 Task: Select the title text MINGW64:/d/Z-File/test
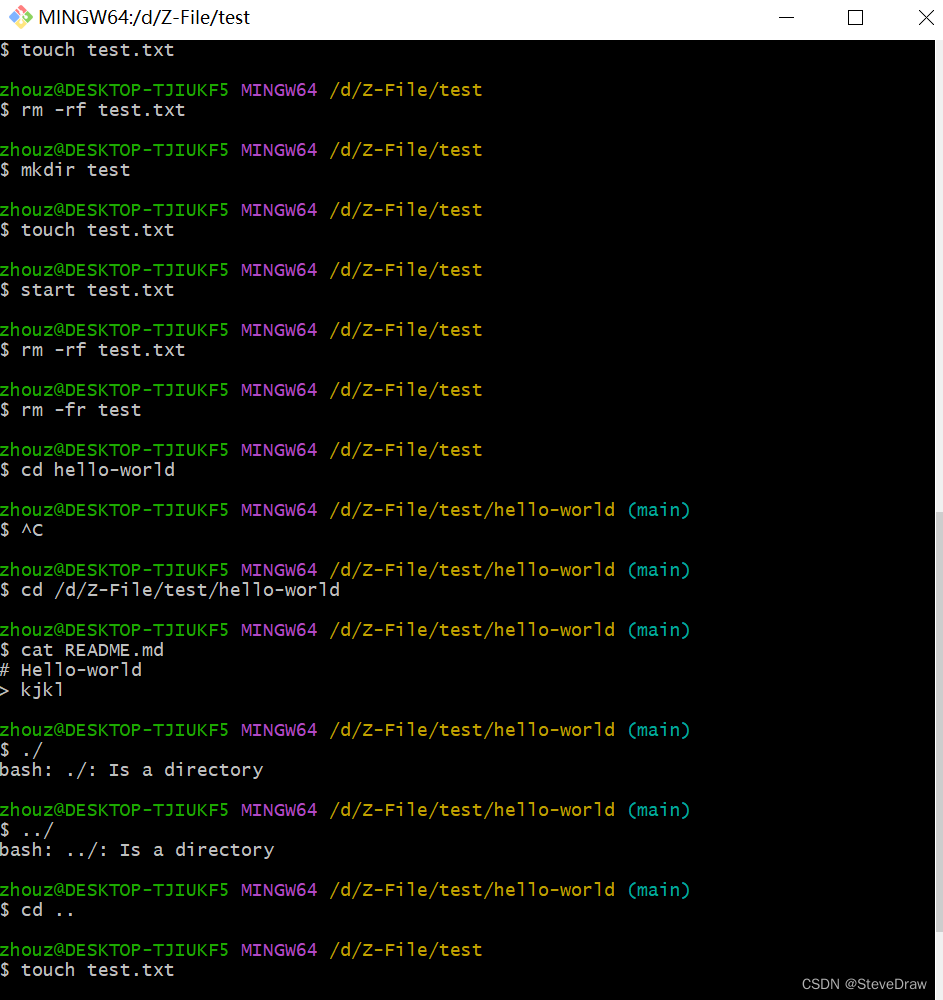click(146, 17)
